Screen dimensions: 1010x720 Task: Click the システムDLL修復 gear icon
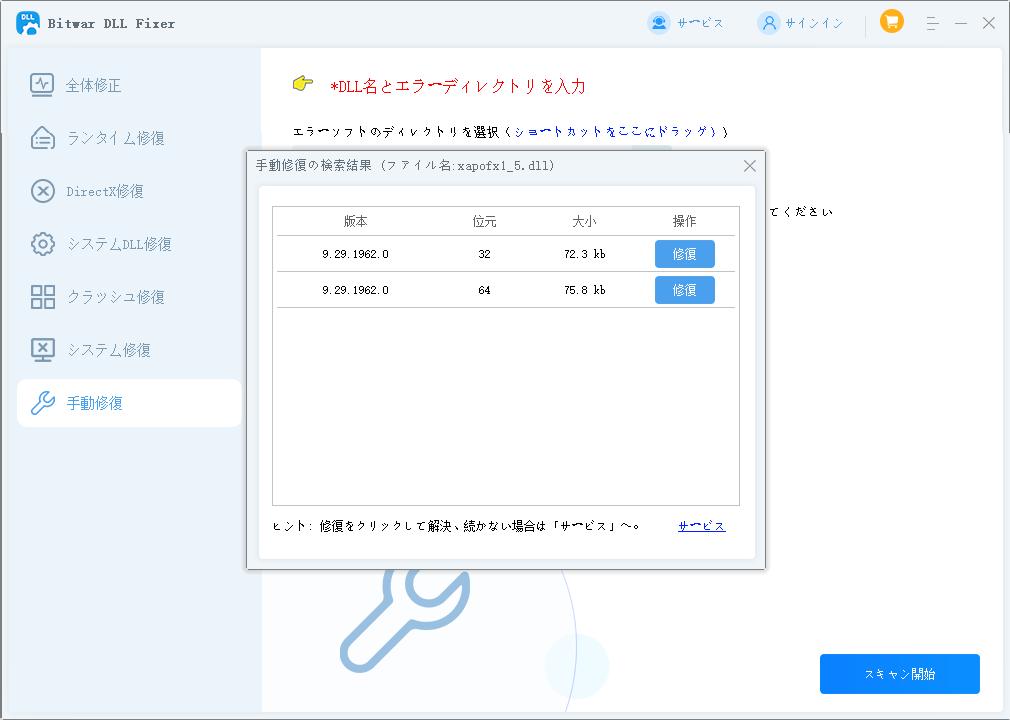point(43,244)
